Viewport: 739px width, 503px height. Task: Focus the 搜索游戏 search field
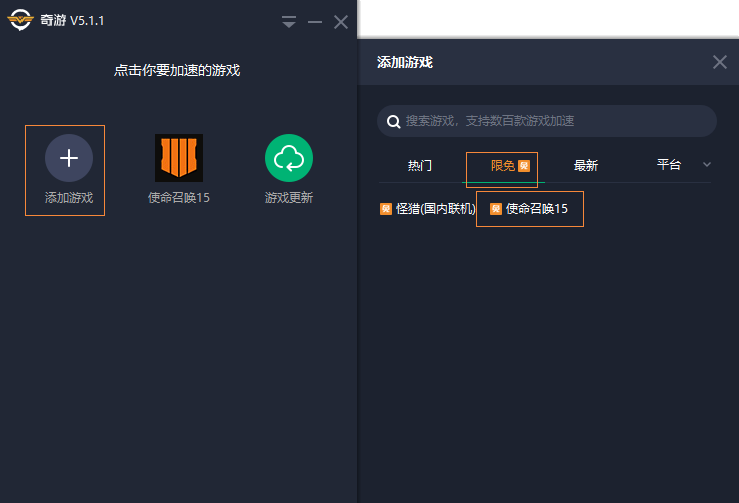[x=547, y=121]
